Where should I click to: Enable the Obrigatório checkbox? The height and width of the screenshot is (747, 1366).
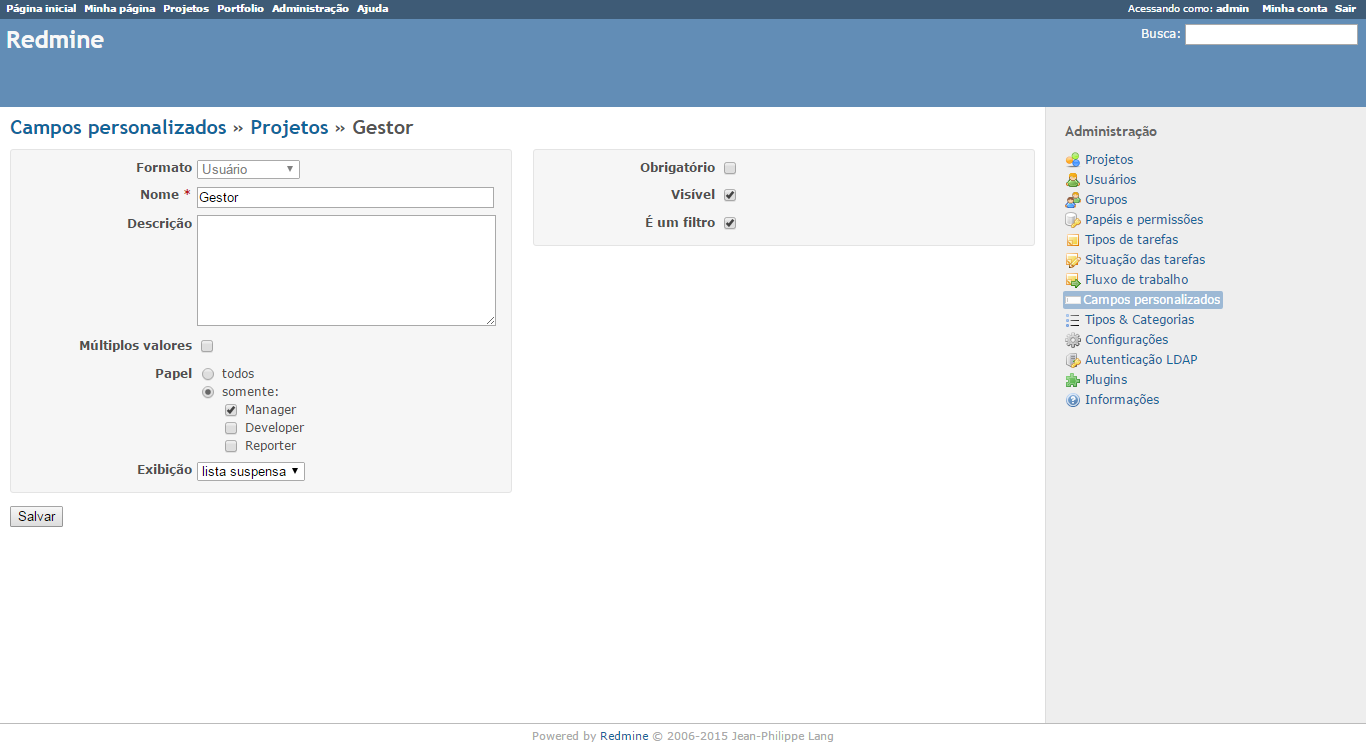pyautogui.click(x=730, y=168)
